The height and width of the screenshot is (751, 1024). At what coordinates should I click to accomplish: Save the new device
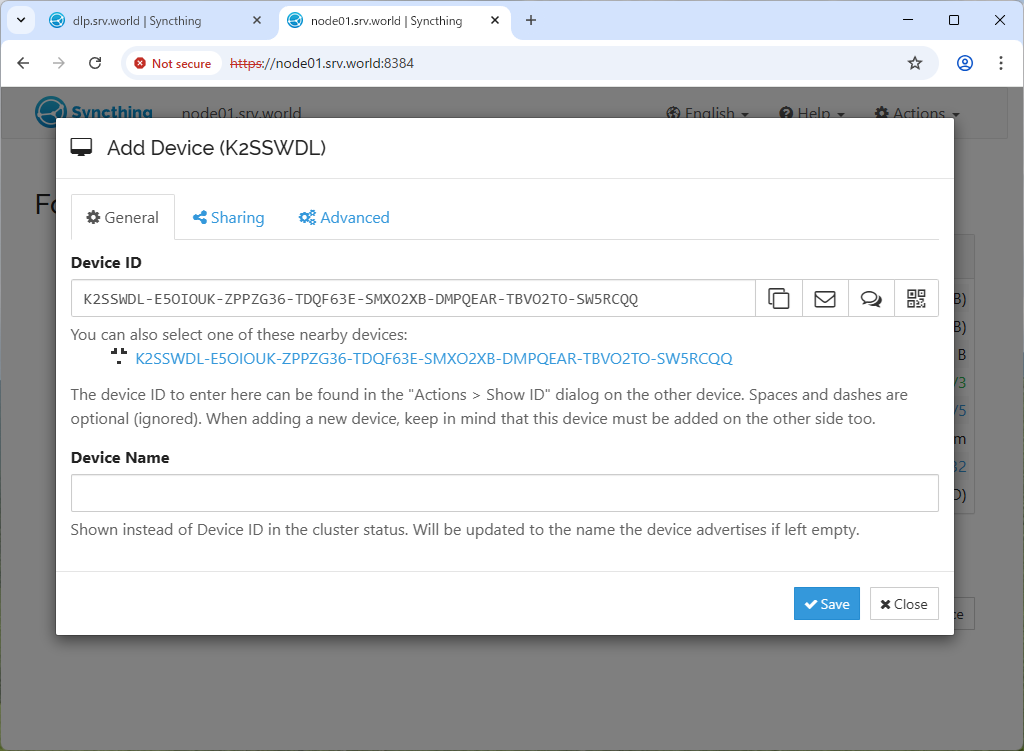coord(826,604)
